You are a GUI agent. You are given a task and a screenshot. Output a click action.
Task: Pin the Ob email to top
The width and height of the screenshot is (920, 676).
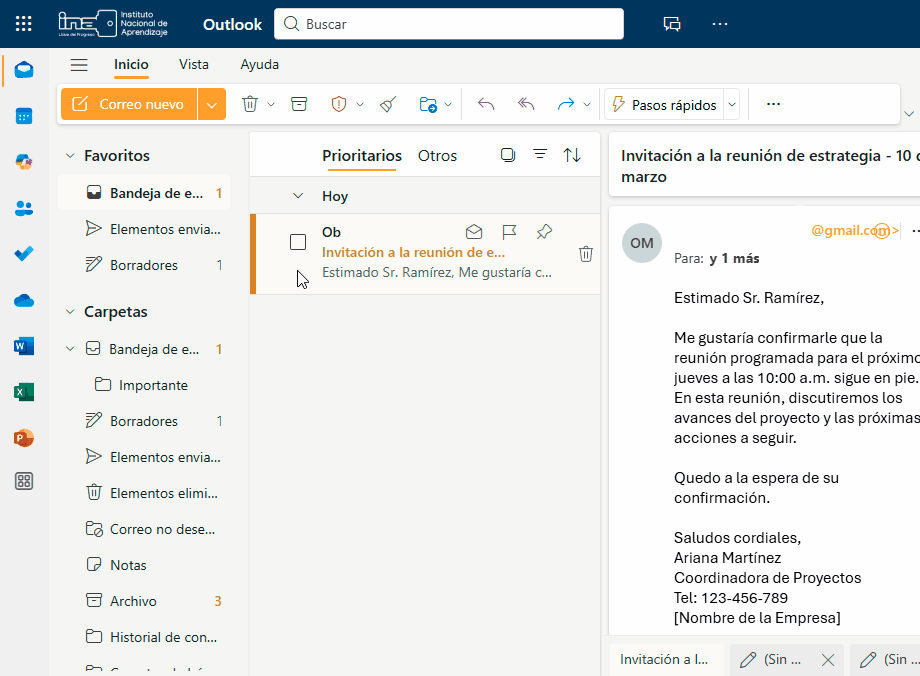pyautogui.click(x=543, y=232)
